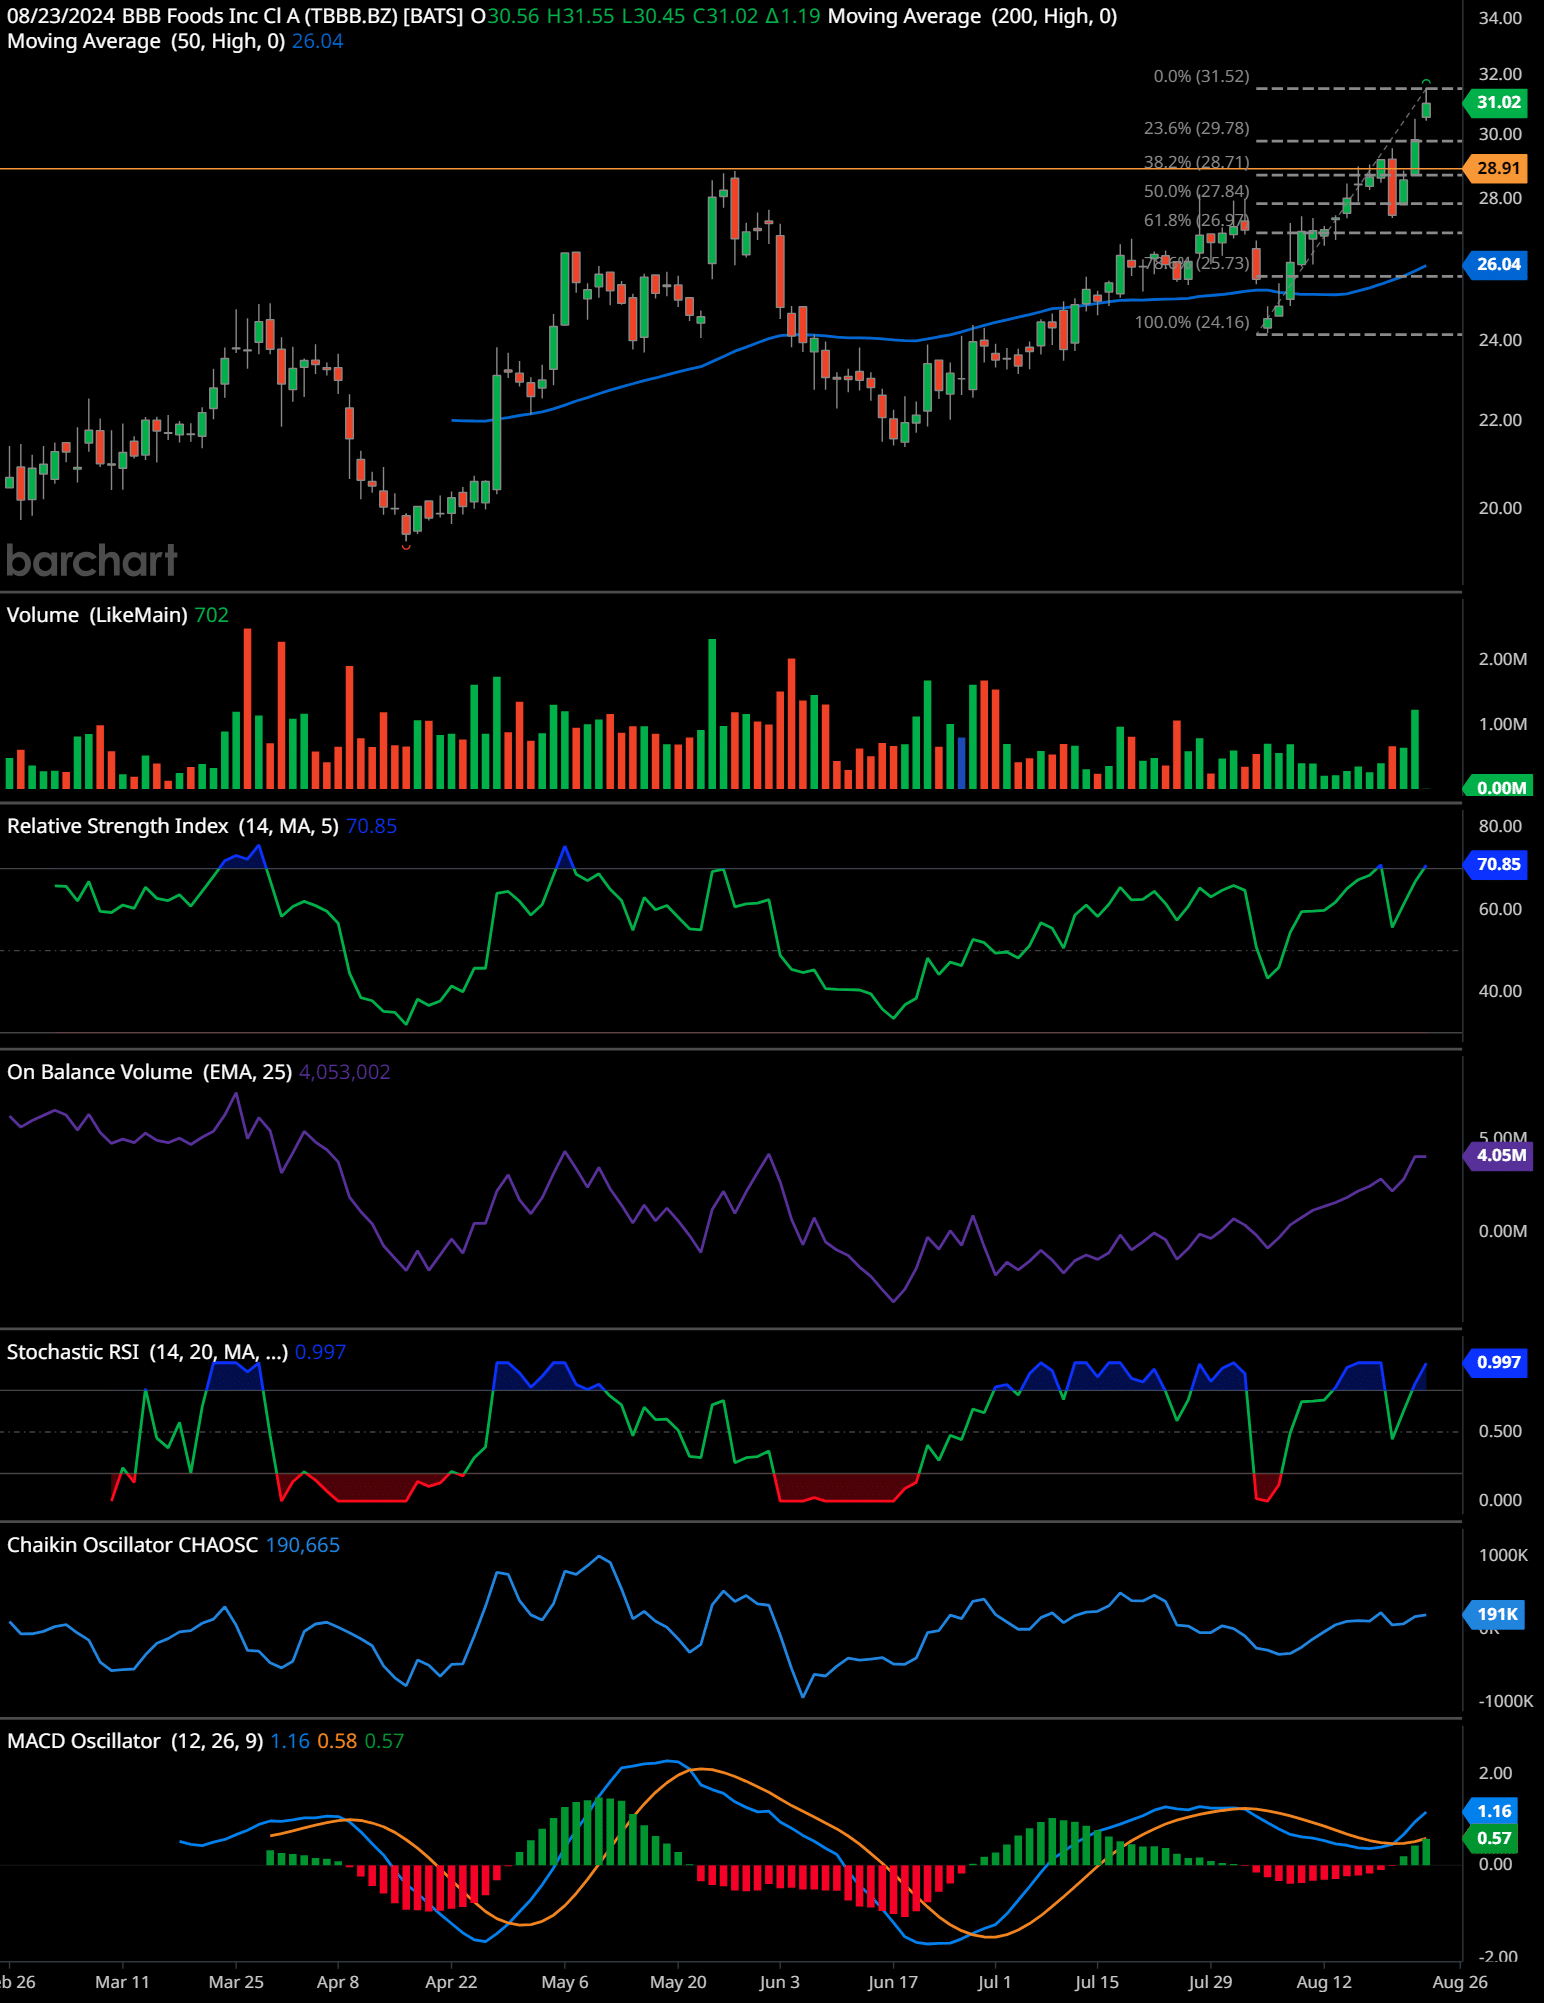Select the 38.2% (28.71) Fibonacci label

point(1196,161)
